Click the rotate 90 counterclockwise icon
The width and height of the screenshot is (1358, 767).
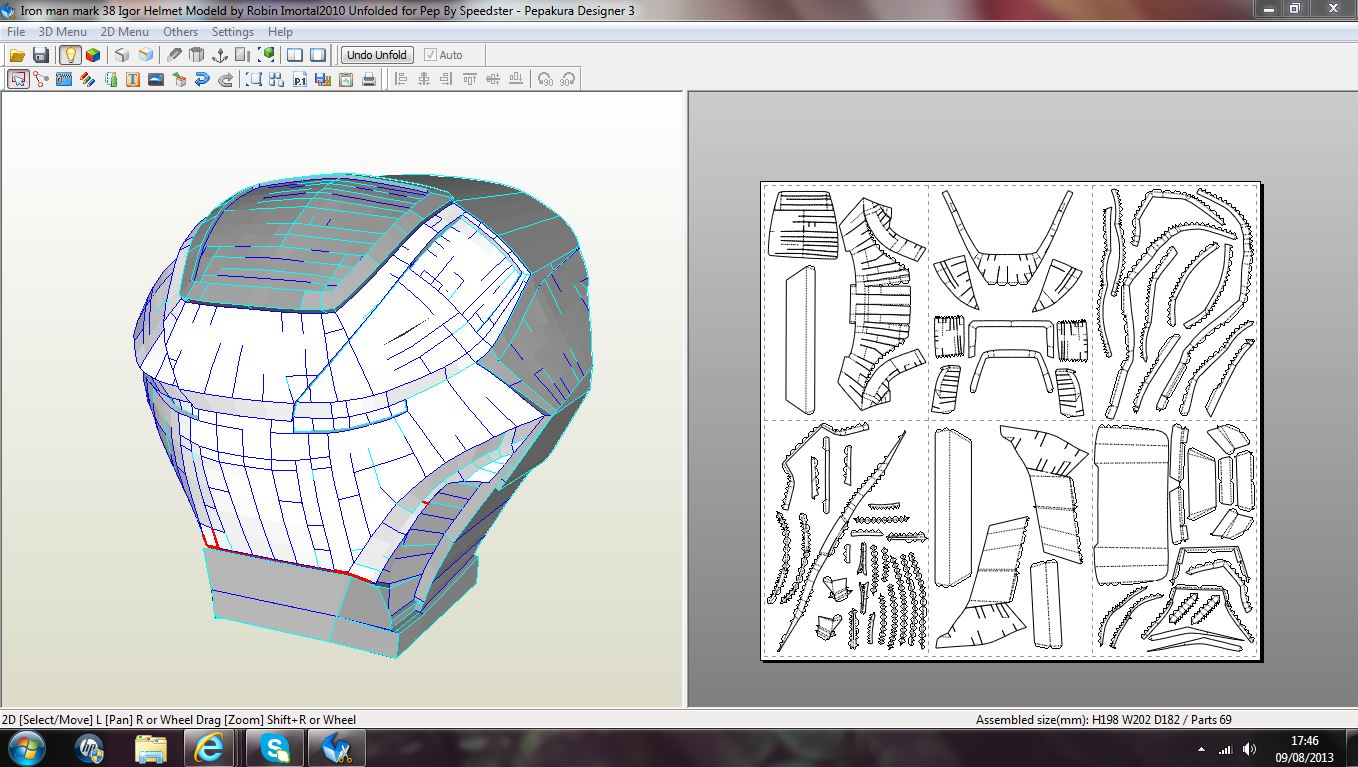[545, 79]
